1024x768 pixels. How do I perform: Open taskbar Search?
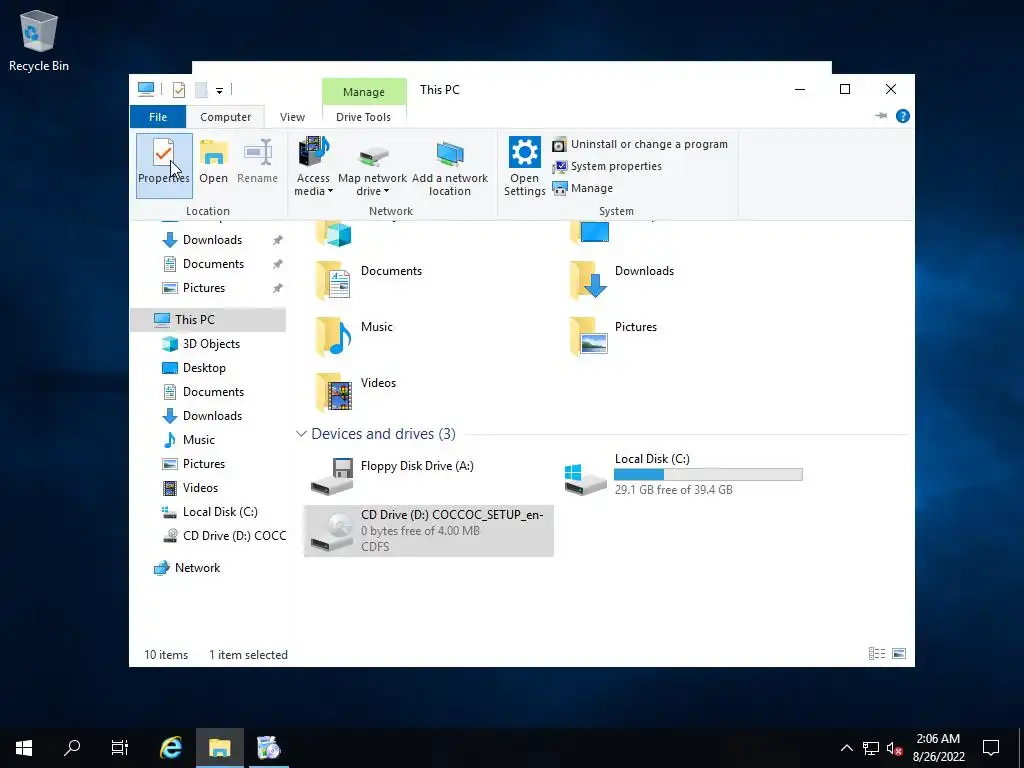tap(72, 748)
